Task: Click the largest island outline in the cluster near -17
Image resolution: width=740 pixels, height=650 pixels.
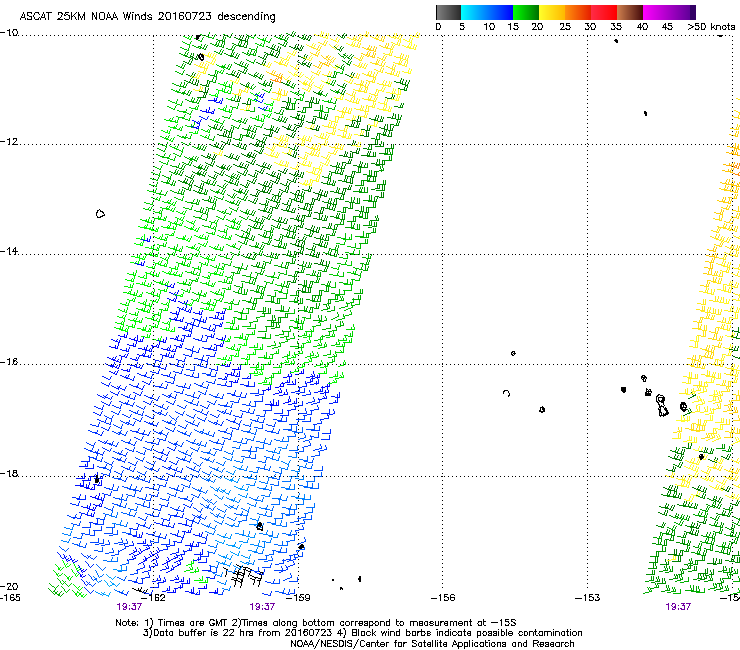Action: click(662, 406)
